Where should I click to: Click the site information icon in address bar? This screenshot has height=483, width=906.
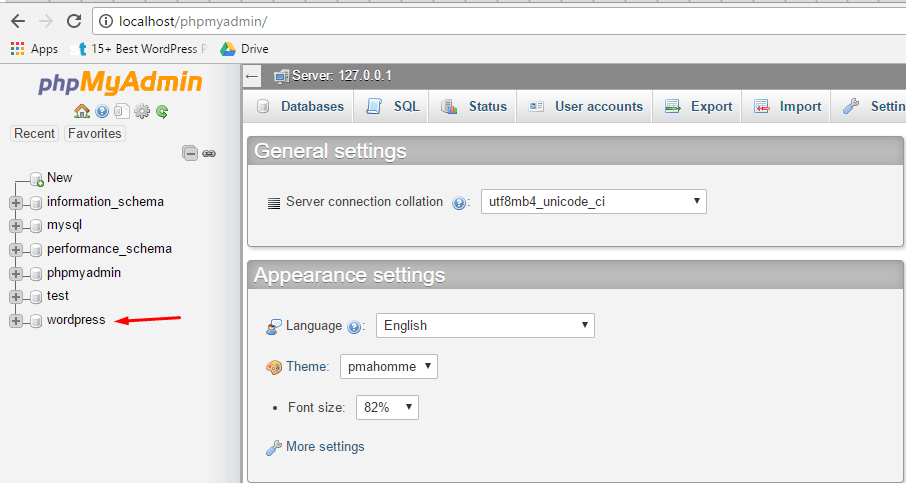click(x=106, y=22)
